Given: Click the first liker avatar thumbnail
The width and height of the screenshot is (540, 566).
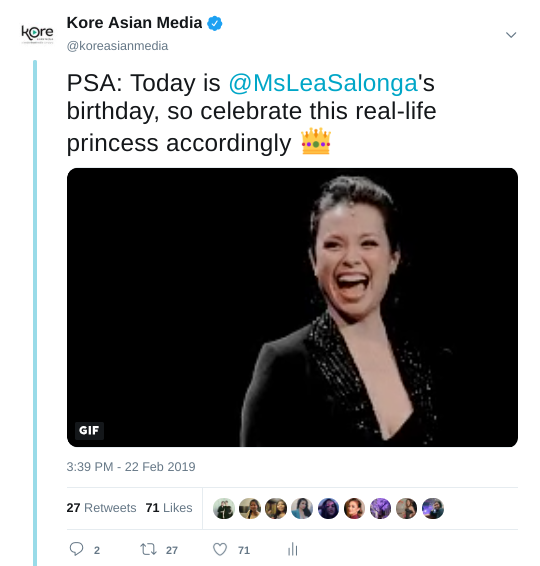Looking at the screenshot, I should click(224, 509).
